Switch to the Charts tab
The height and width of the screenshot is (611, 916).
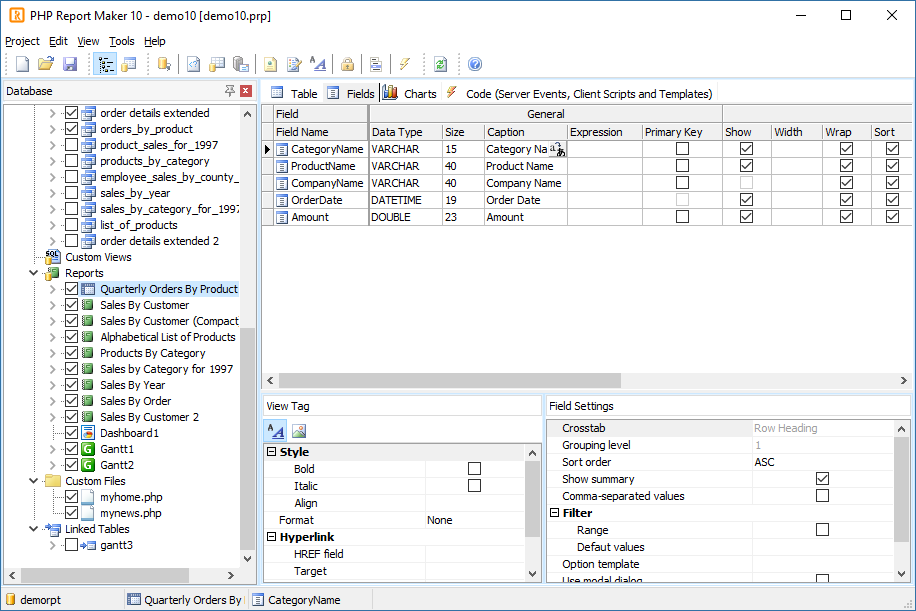tap(410, 93)
